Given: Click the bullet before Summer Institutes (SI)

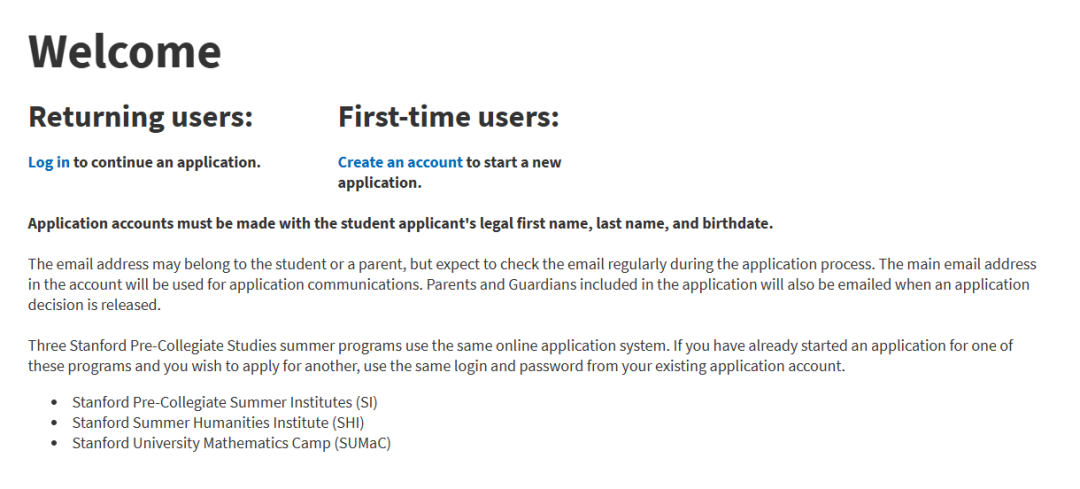Looking at the screenshot, I should point(54,403).
